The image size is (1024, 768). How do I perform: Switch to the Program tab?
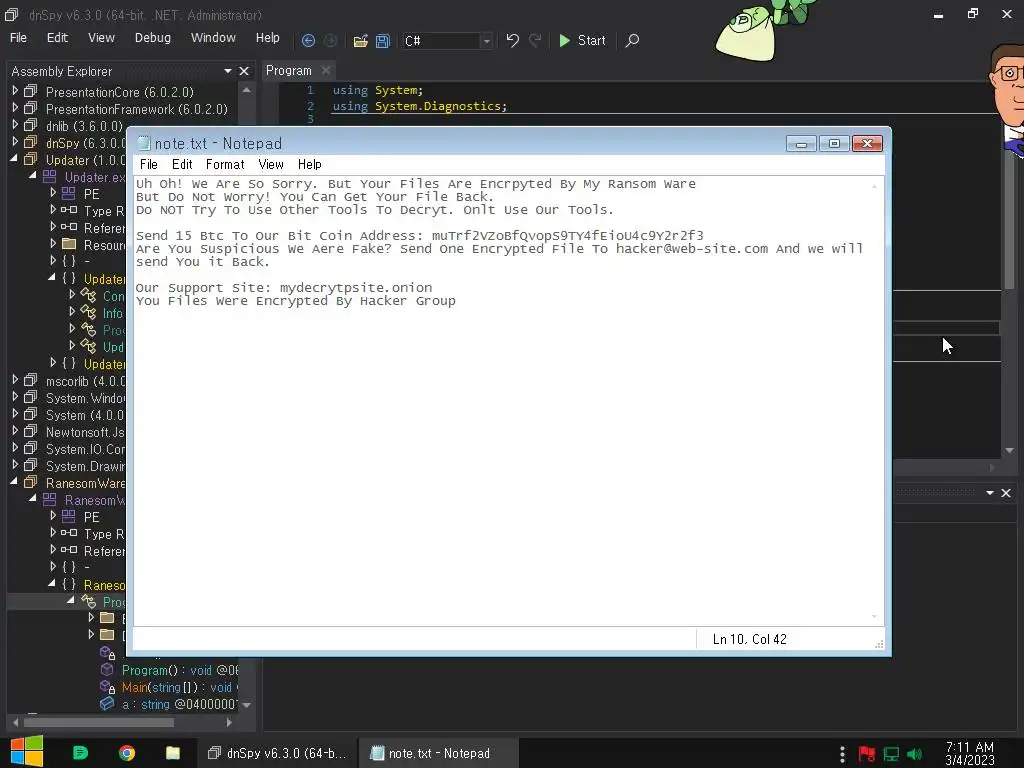(x=289, y=71)
